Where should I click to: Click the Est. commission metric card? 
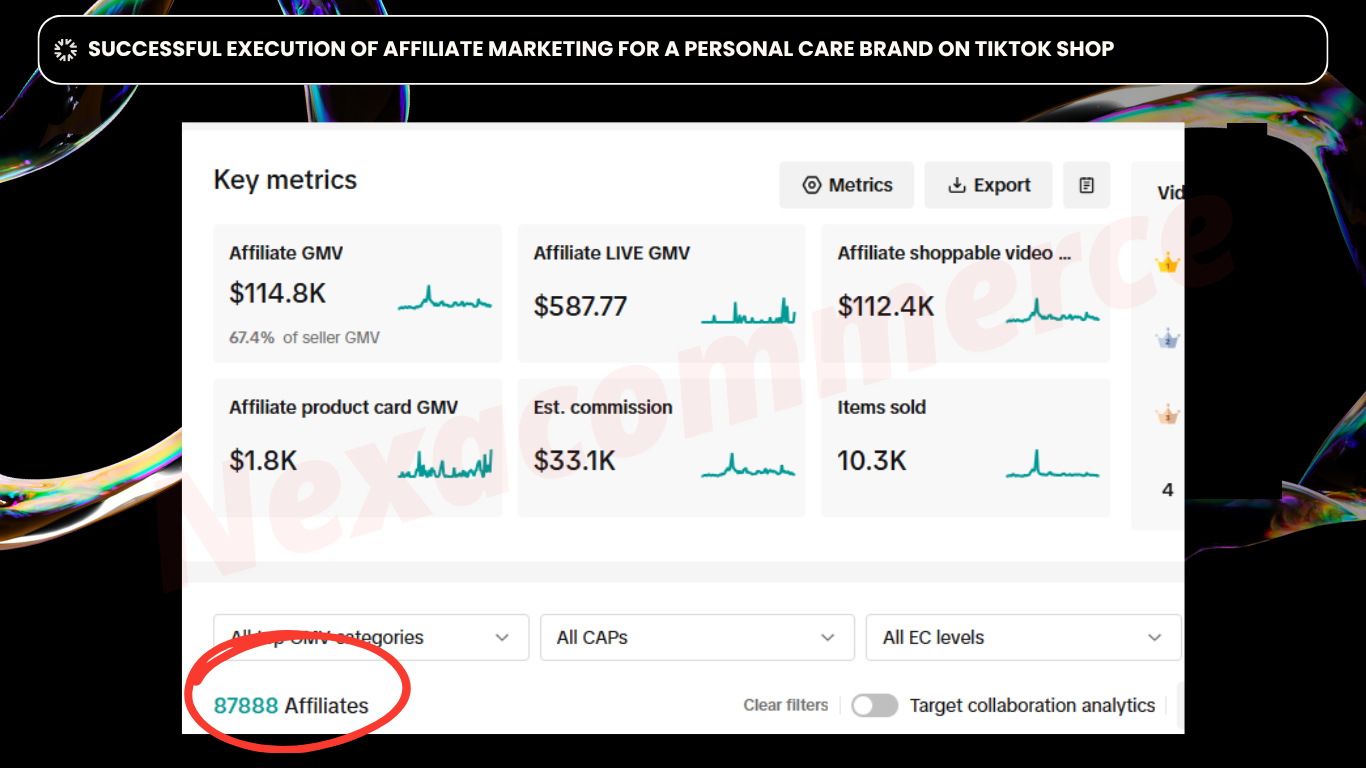[x=661, y=447]
